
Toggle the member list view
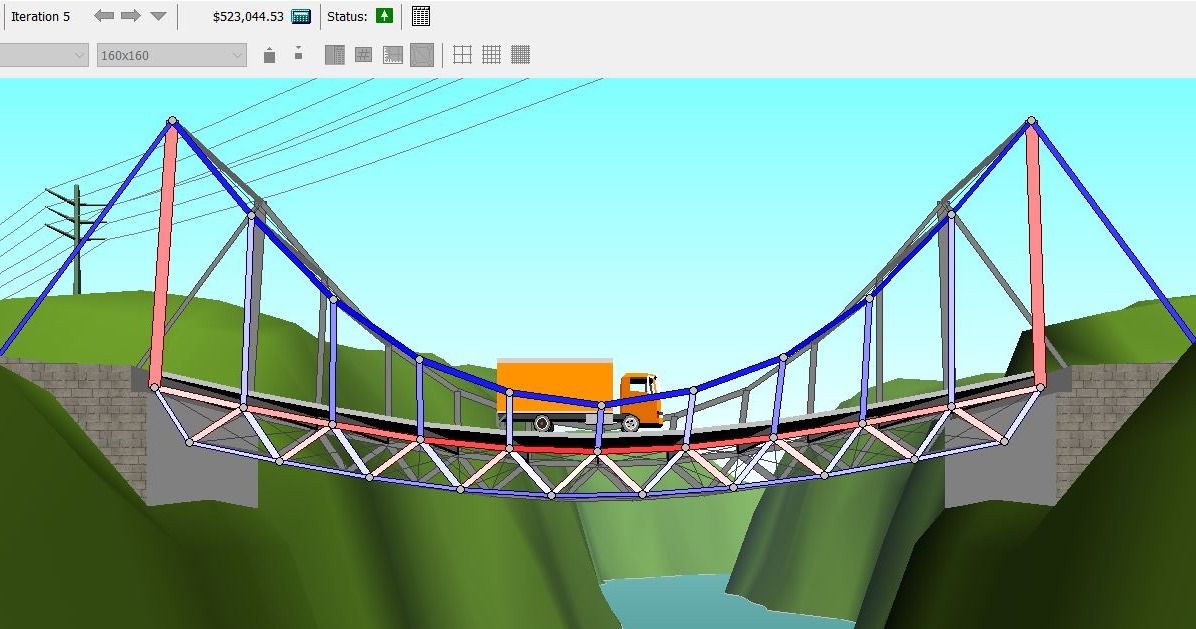click(x=335, y=55)
